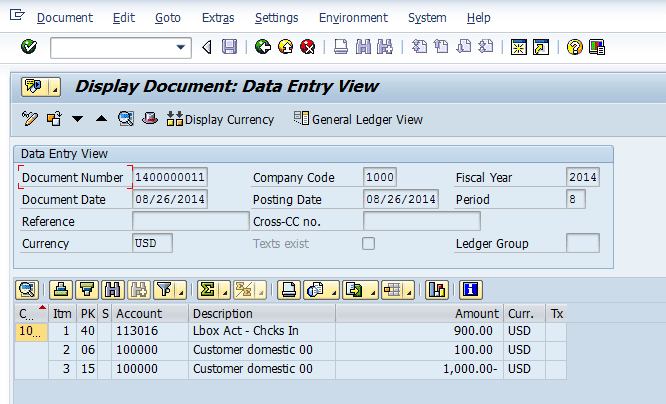The width and height of the screenshot is (666, 404).
Task: Click the Sort ascending icon in grid toolbar
Action: click(x=62, y=290)
